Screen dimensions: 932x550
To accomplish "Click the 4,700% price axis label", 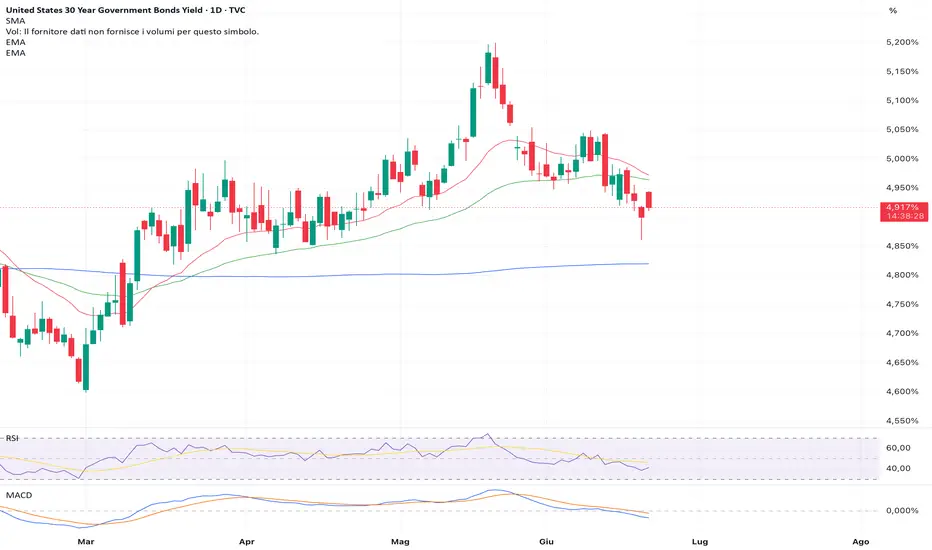I will pos(902,334).
